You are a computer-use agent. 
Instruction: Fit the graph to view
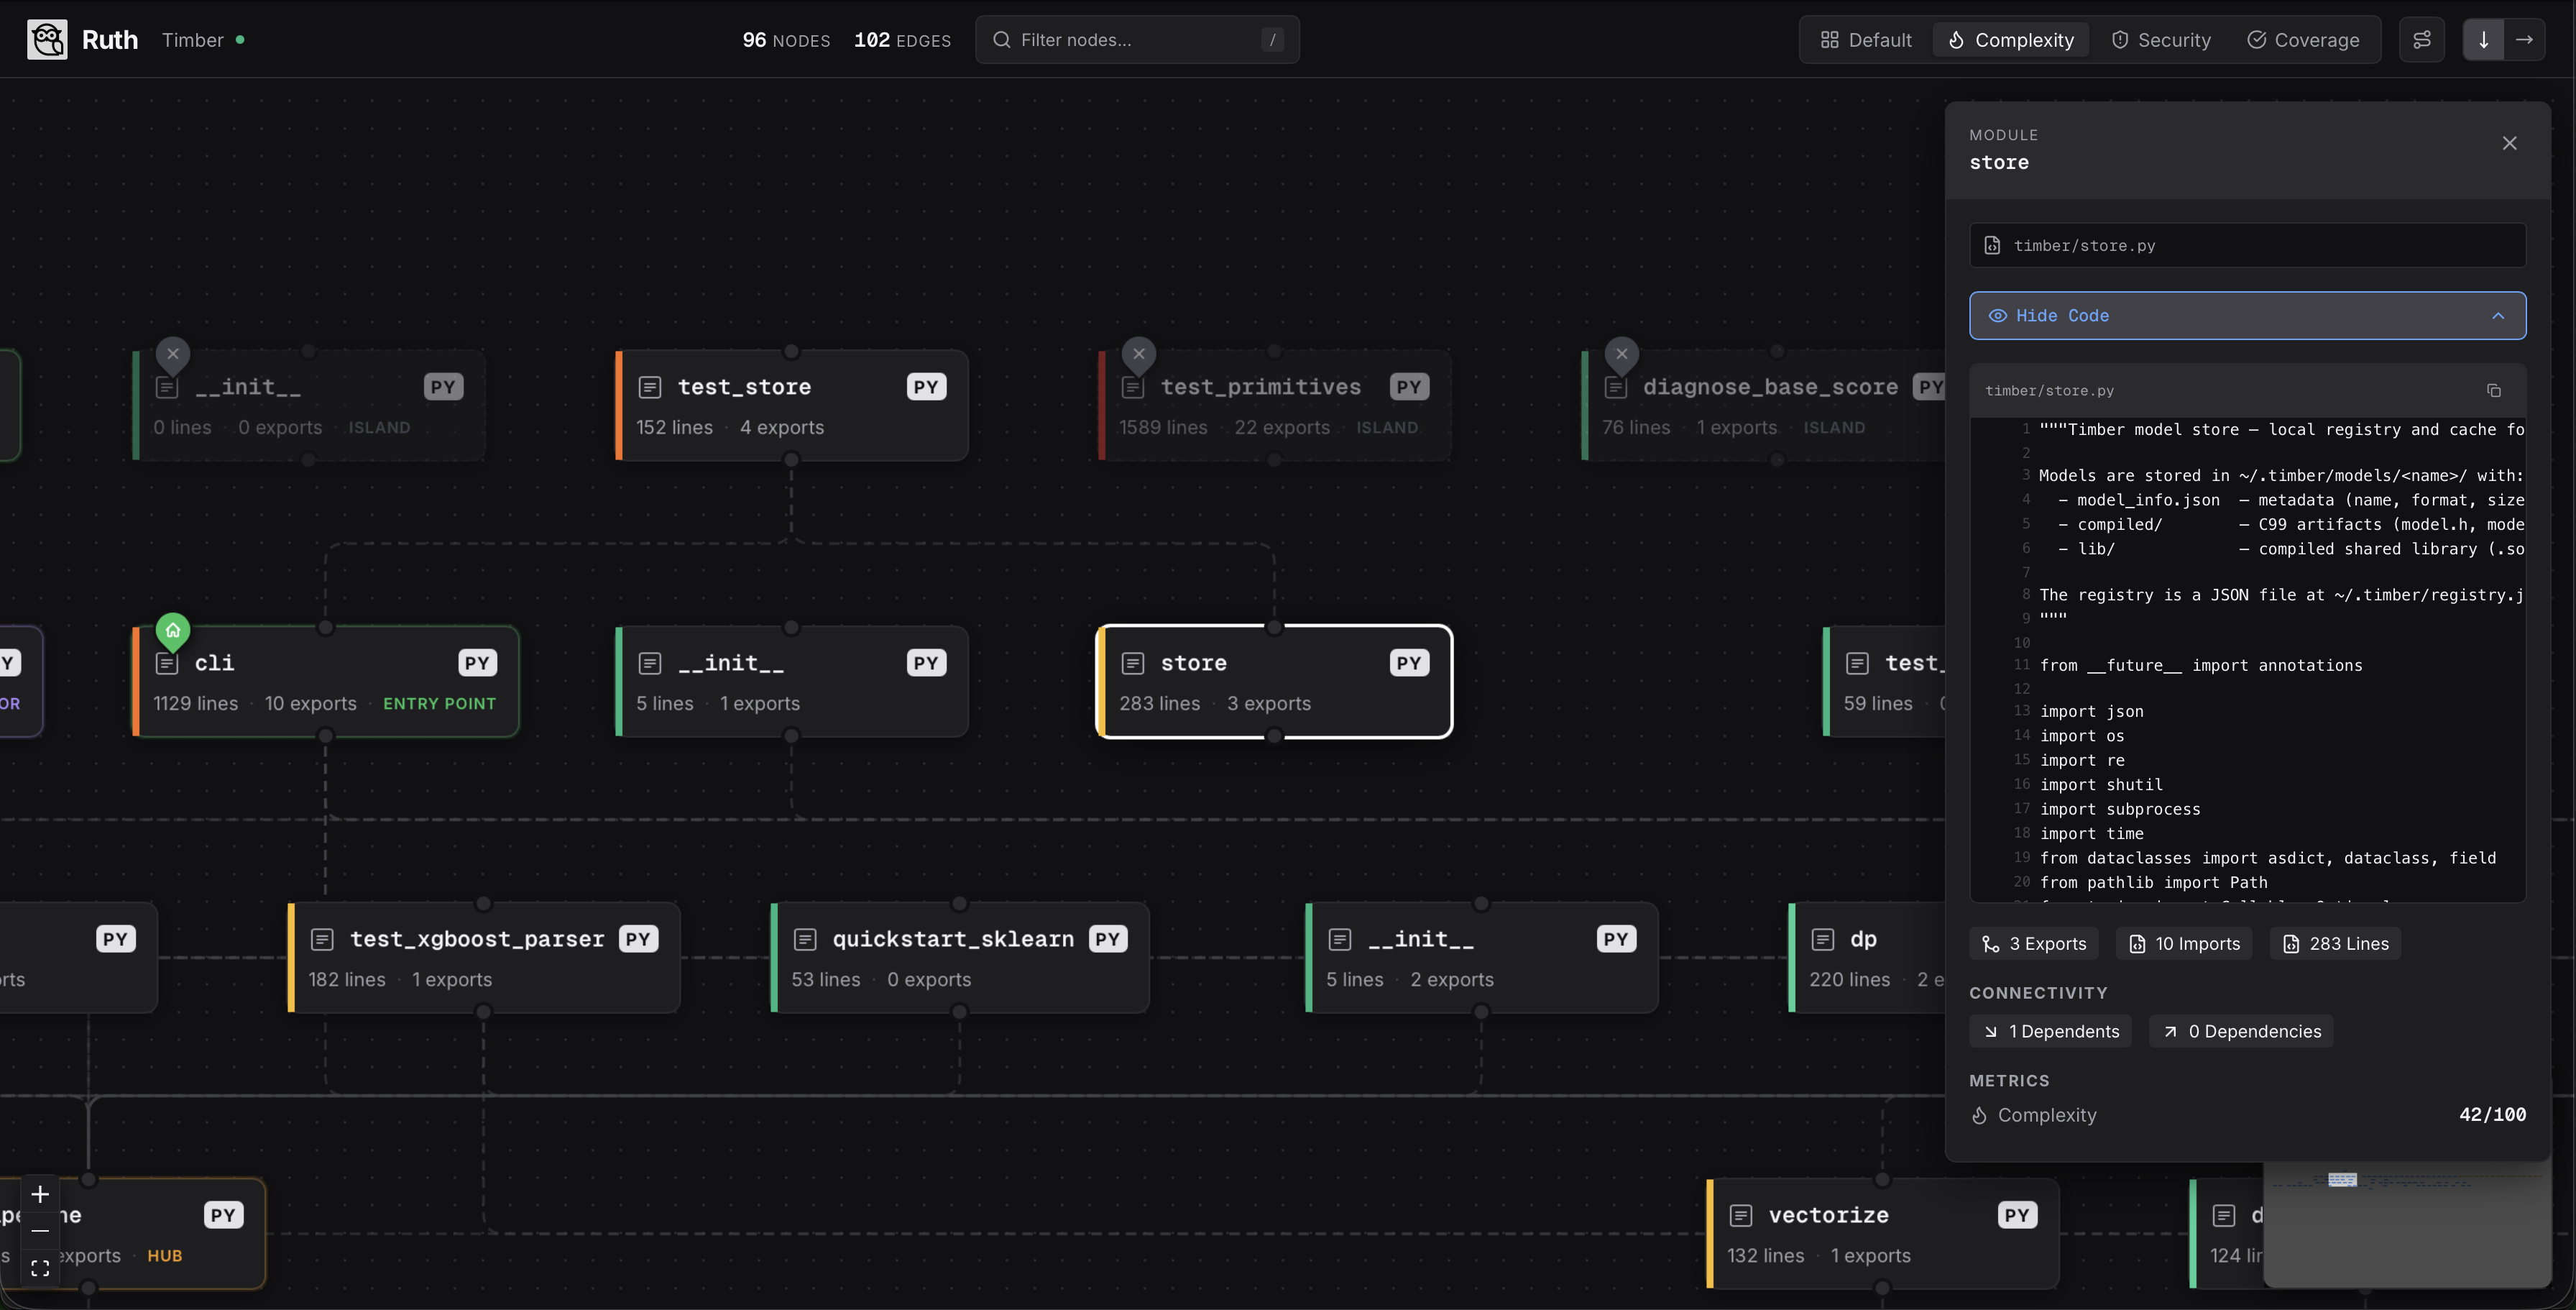pos(40,1268)
